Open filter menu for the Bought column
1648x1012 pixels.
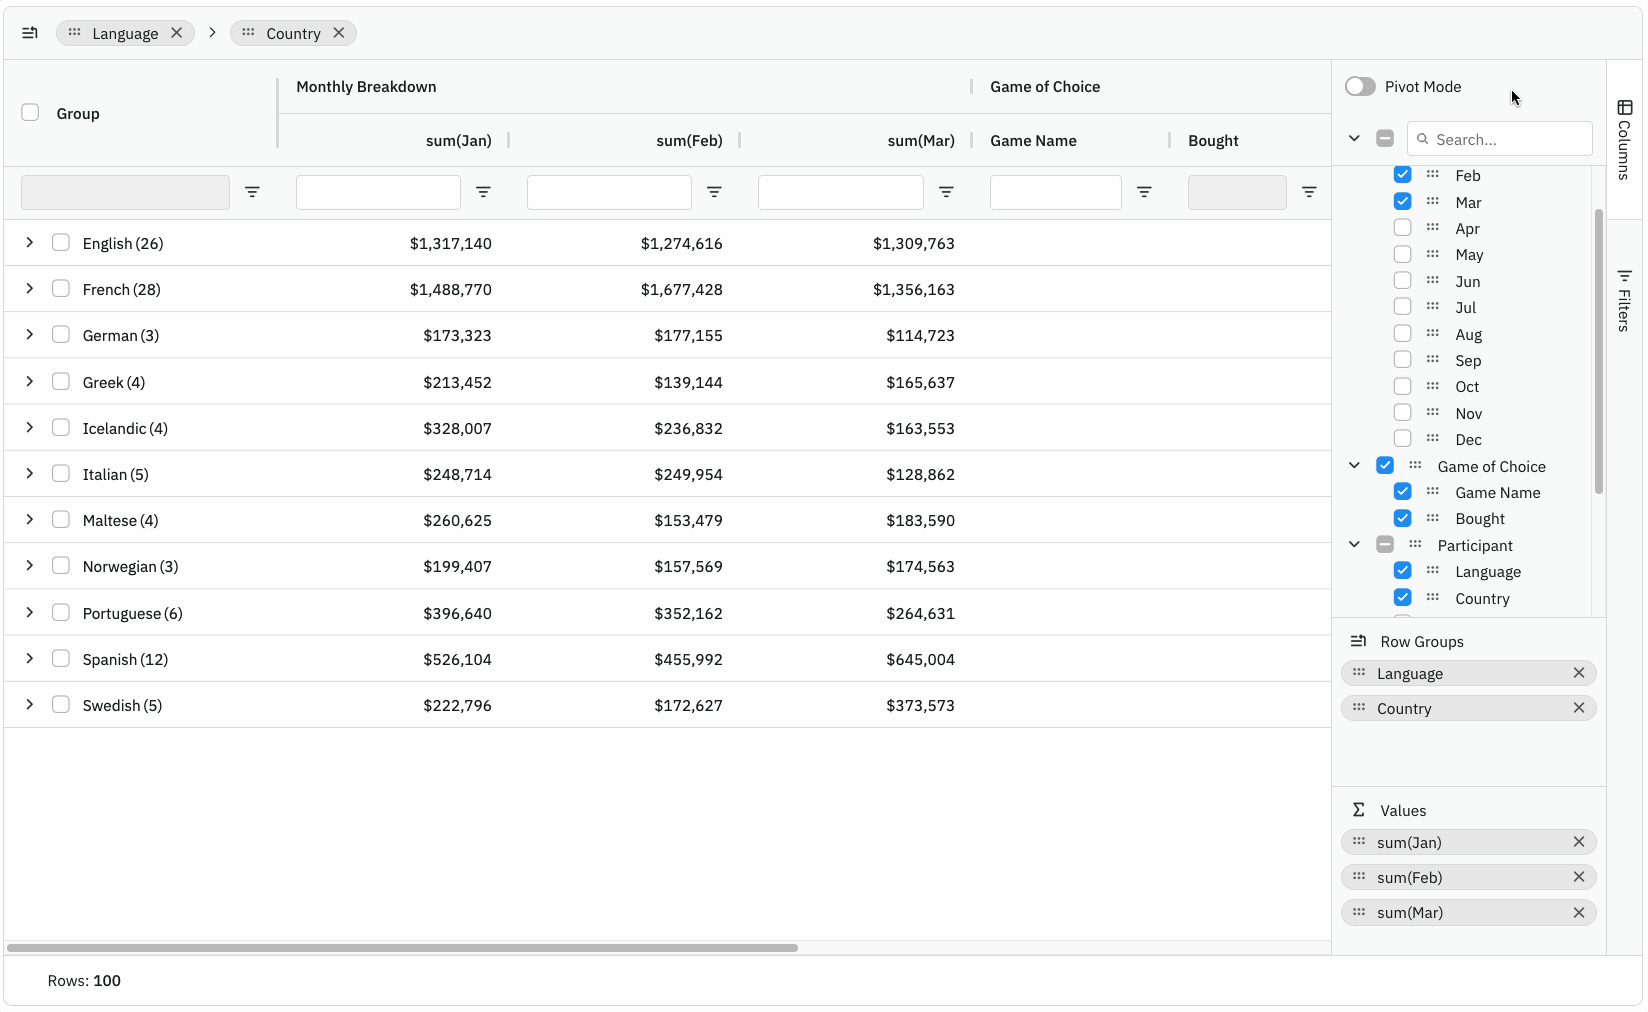(x=1310, y=192)
